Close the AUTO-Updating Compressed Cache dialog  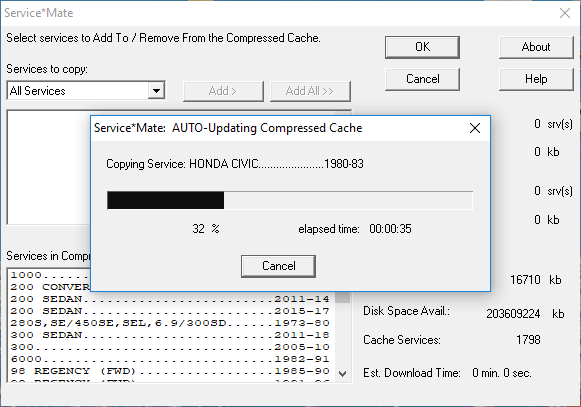475,128
